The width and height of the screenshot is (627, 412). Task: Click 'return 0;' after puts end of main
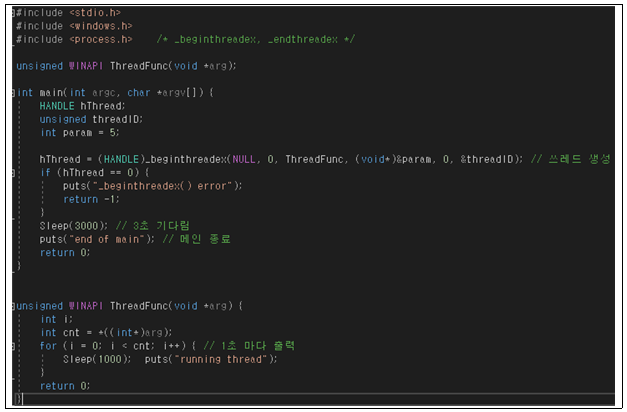(x=65, y=252)
